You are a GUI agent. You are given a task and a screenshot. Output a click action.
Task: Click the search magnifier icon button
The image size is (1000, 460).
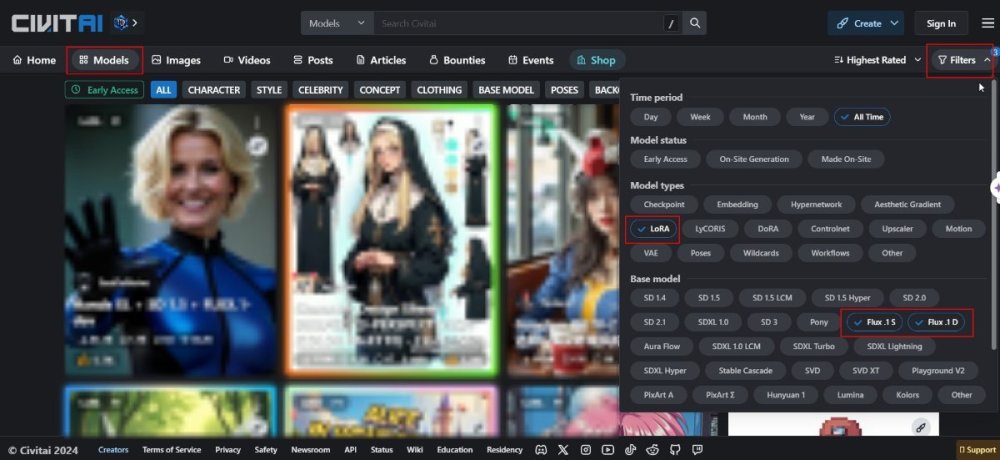click(695, 23)
